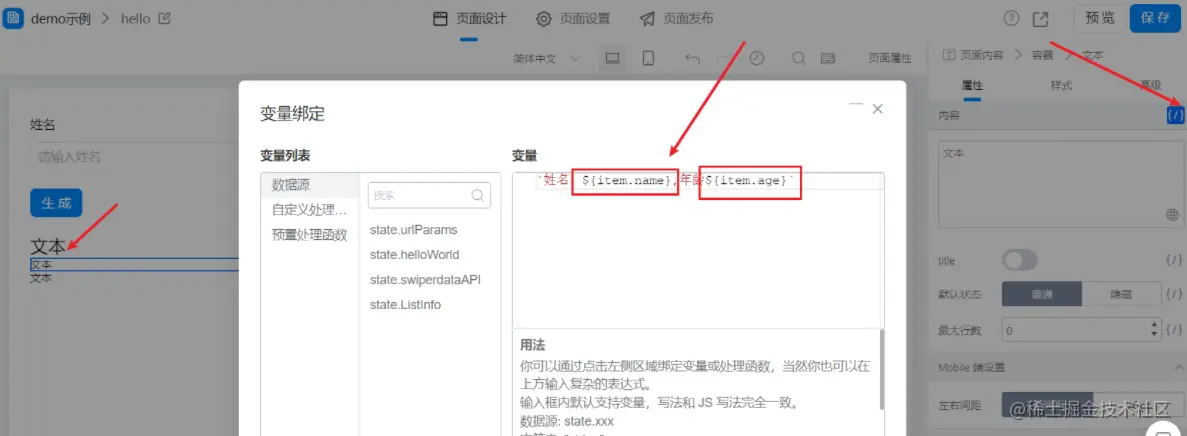The image size is (1187, 436).
Task: Select the large 文本 heading on canvas
Action: tap(48, 247)
